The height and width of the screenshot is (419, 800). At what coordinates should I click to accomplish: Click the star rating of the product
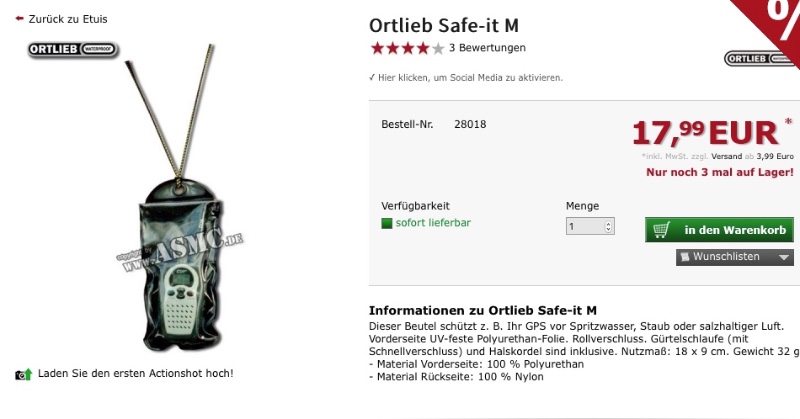[407, 48]
